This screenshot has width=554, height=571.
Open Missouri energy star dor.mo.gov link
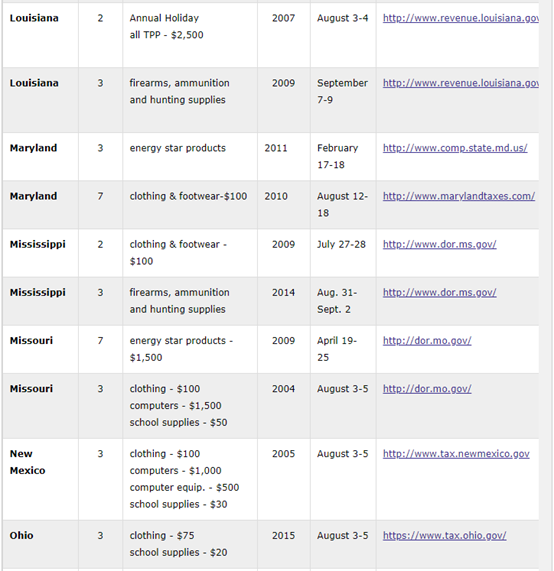tap(427, 340)
